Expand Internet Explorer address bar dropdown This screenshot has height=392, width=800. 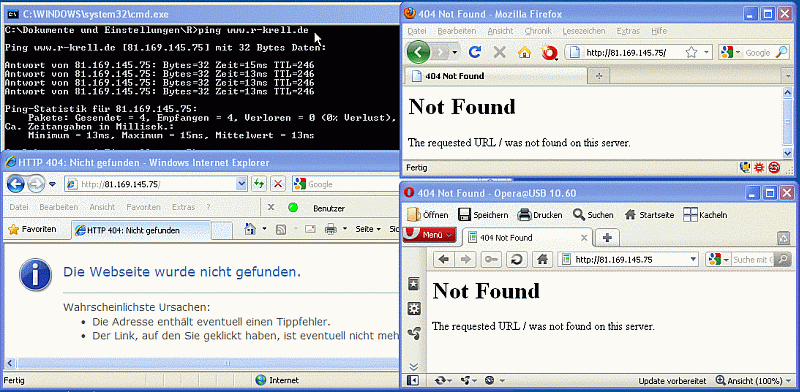pos(241,184)
